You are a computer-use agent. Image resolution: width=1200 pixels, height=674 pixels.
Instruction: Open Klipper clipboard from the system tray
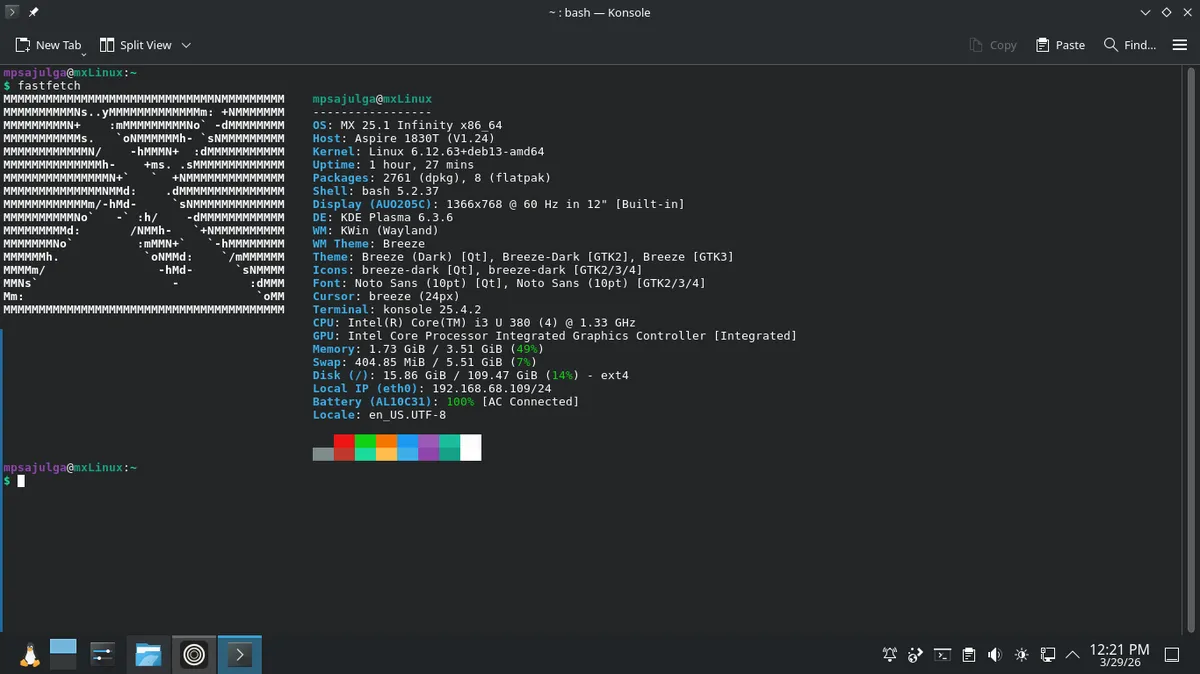tap(968, 654)
